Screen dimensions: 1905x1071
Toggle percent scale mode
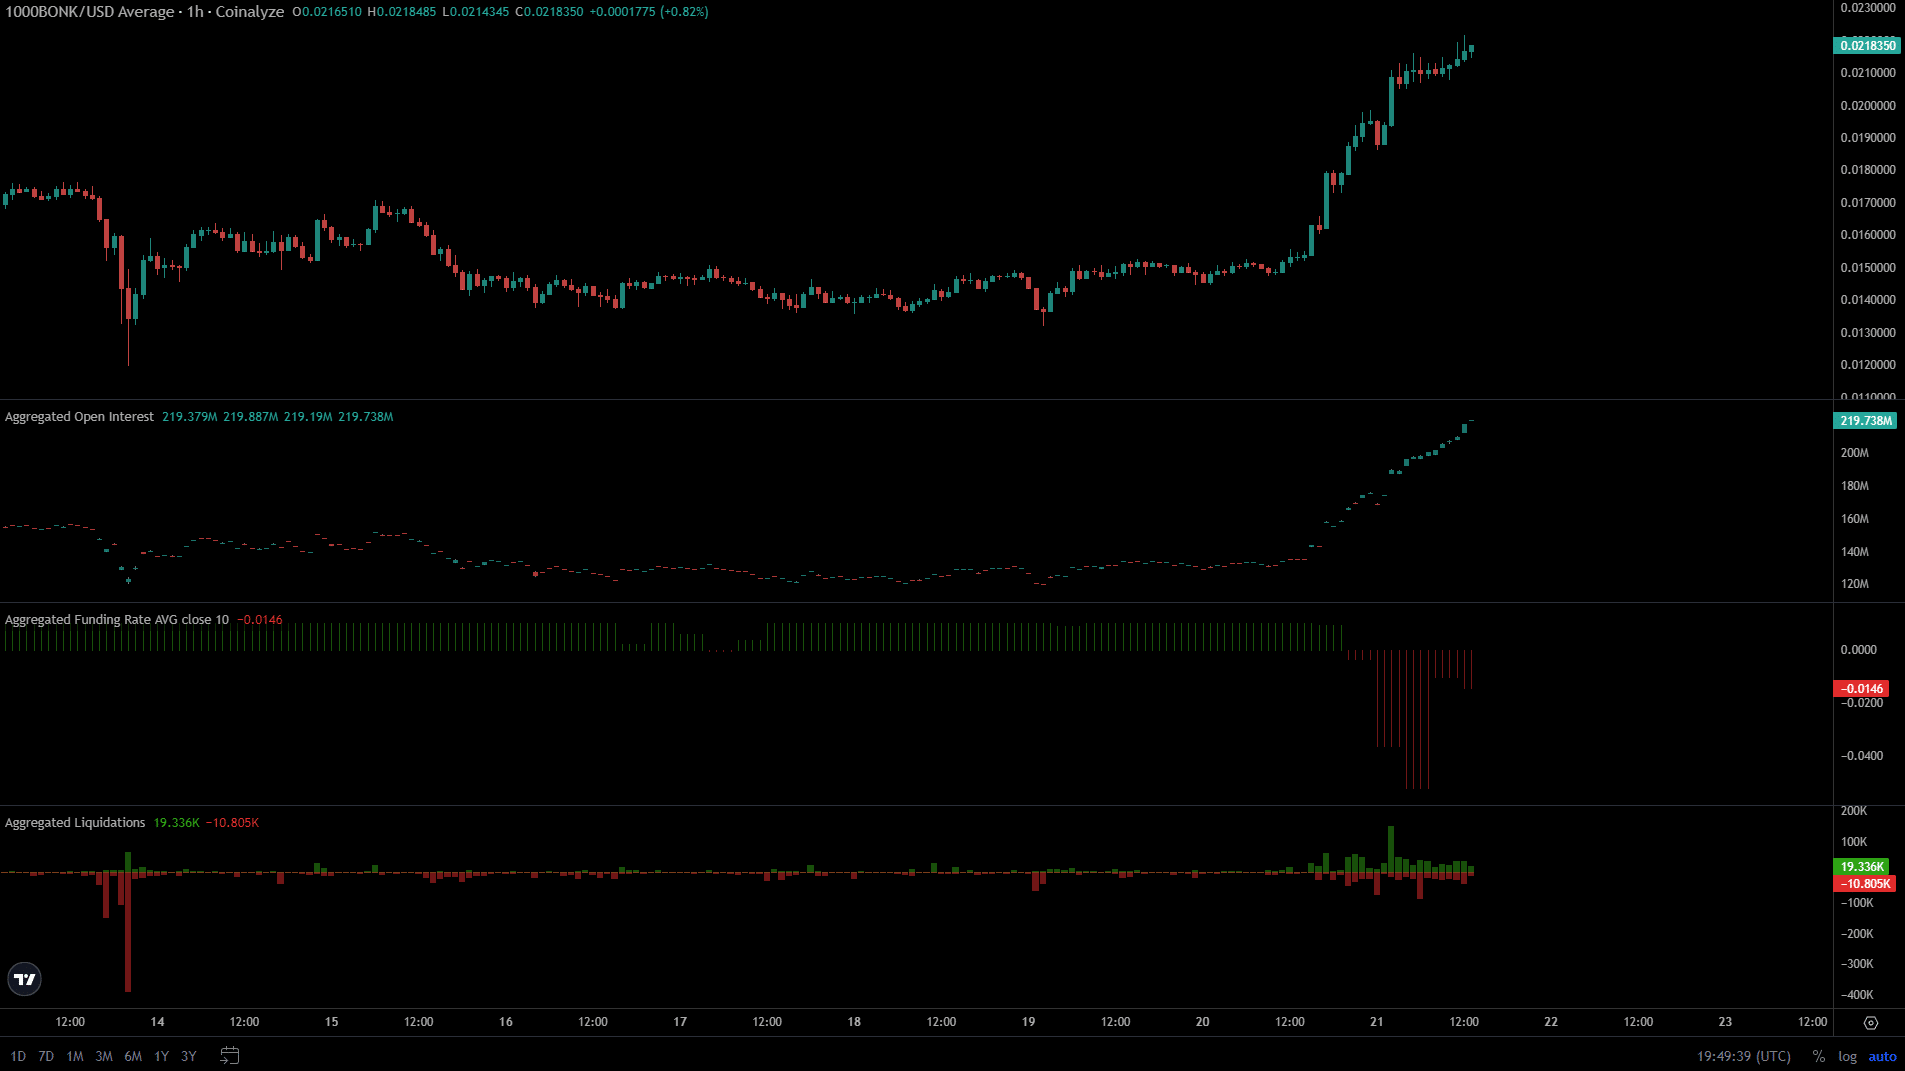click(x=1818, y=1056)
